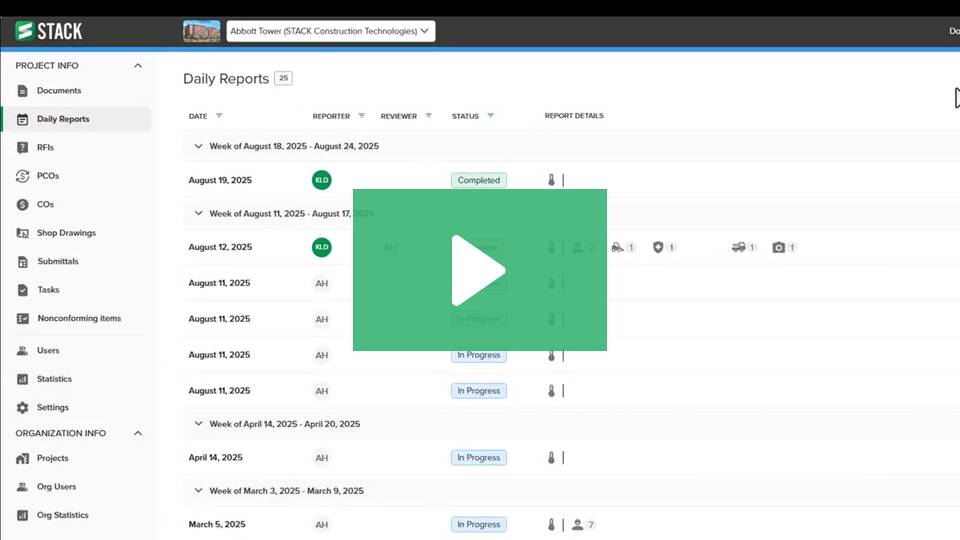Viewport: 960px width, 540px height.
Task: Open RFIs in the sidebar
Action: pos(45,147)
